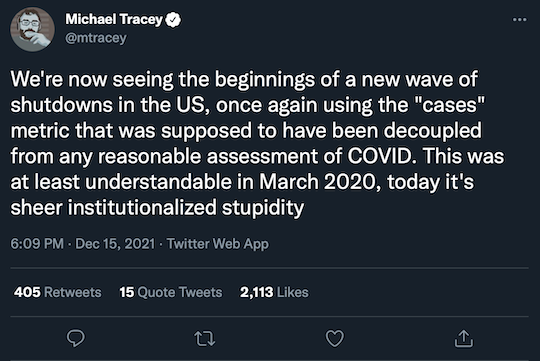Retweet using the circular arrows icon
Screen dimensions: 540x361
[205, 339]
